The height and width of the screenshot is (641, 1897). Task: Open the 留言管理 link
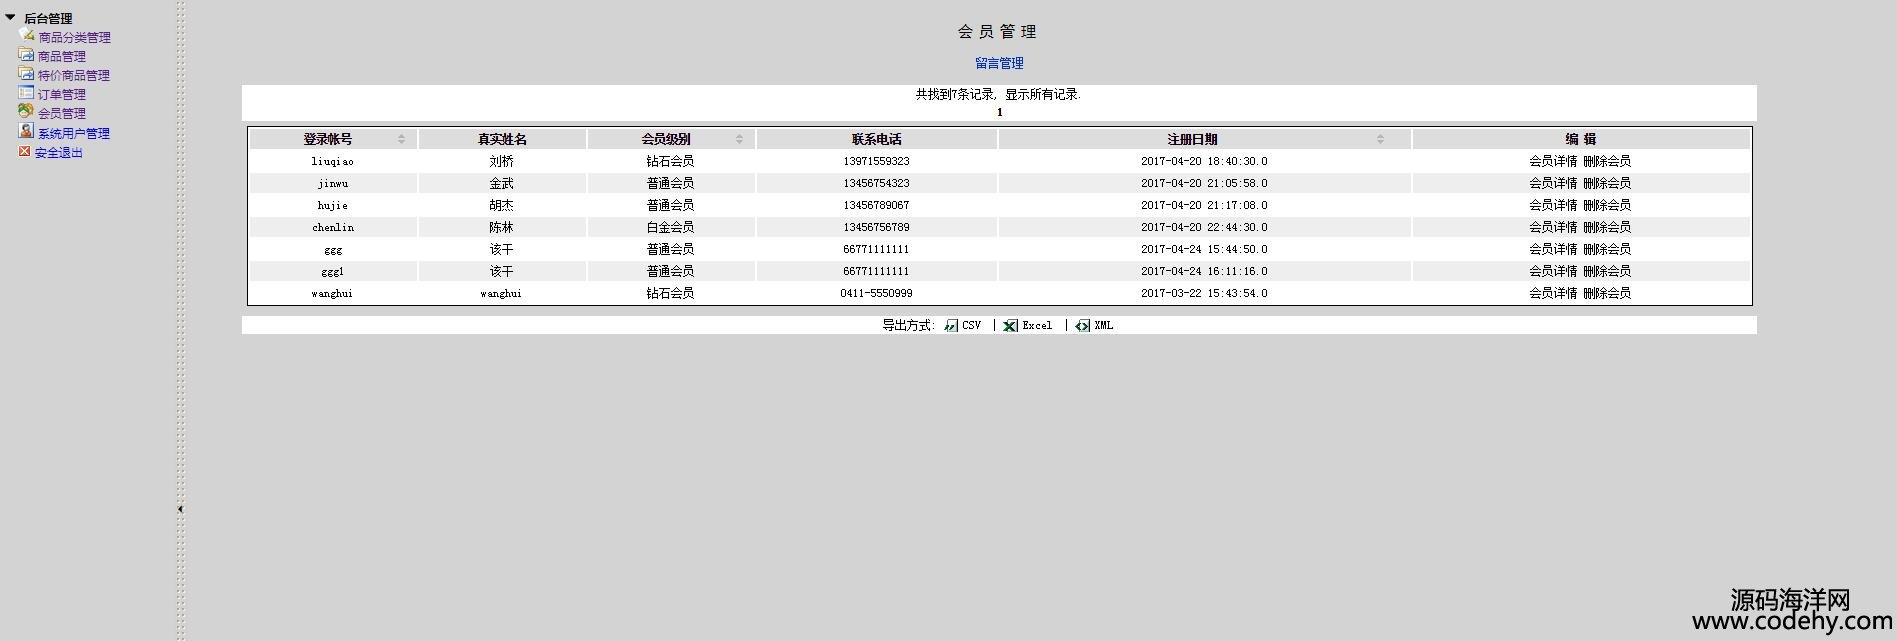(998, 63)
